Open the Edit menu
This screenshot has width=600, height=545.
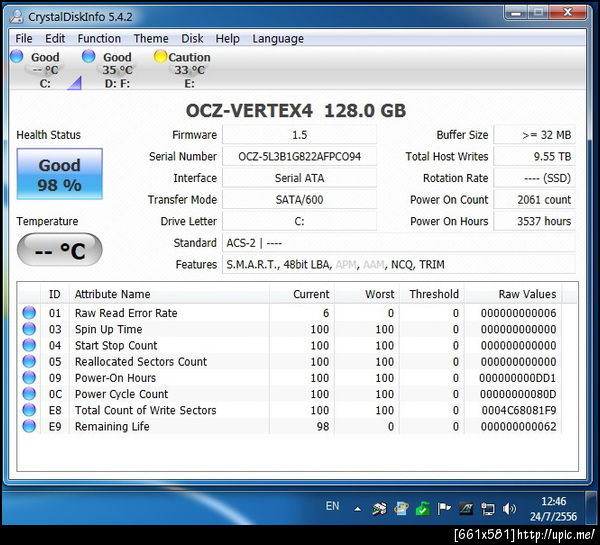click(x=55, y=38)
